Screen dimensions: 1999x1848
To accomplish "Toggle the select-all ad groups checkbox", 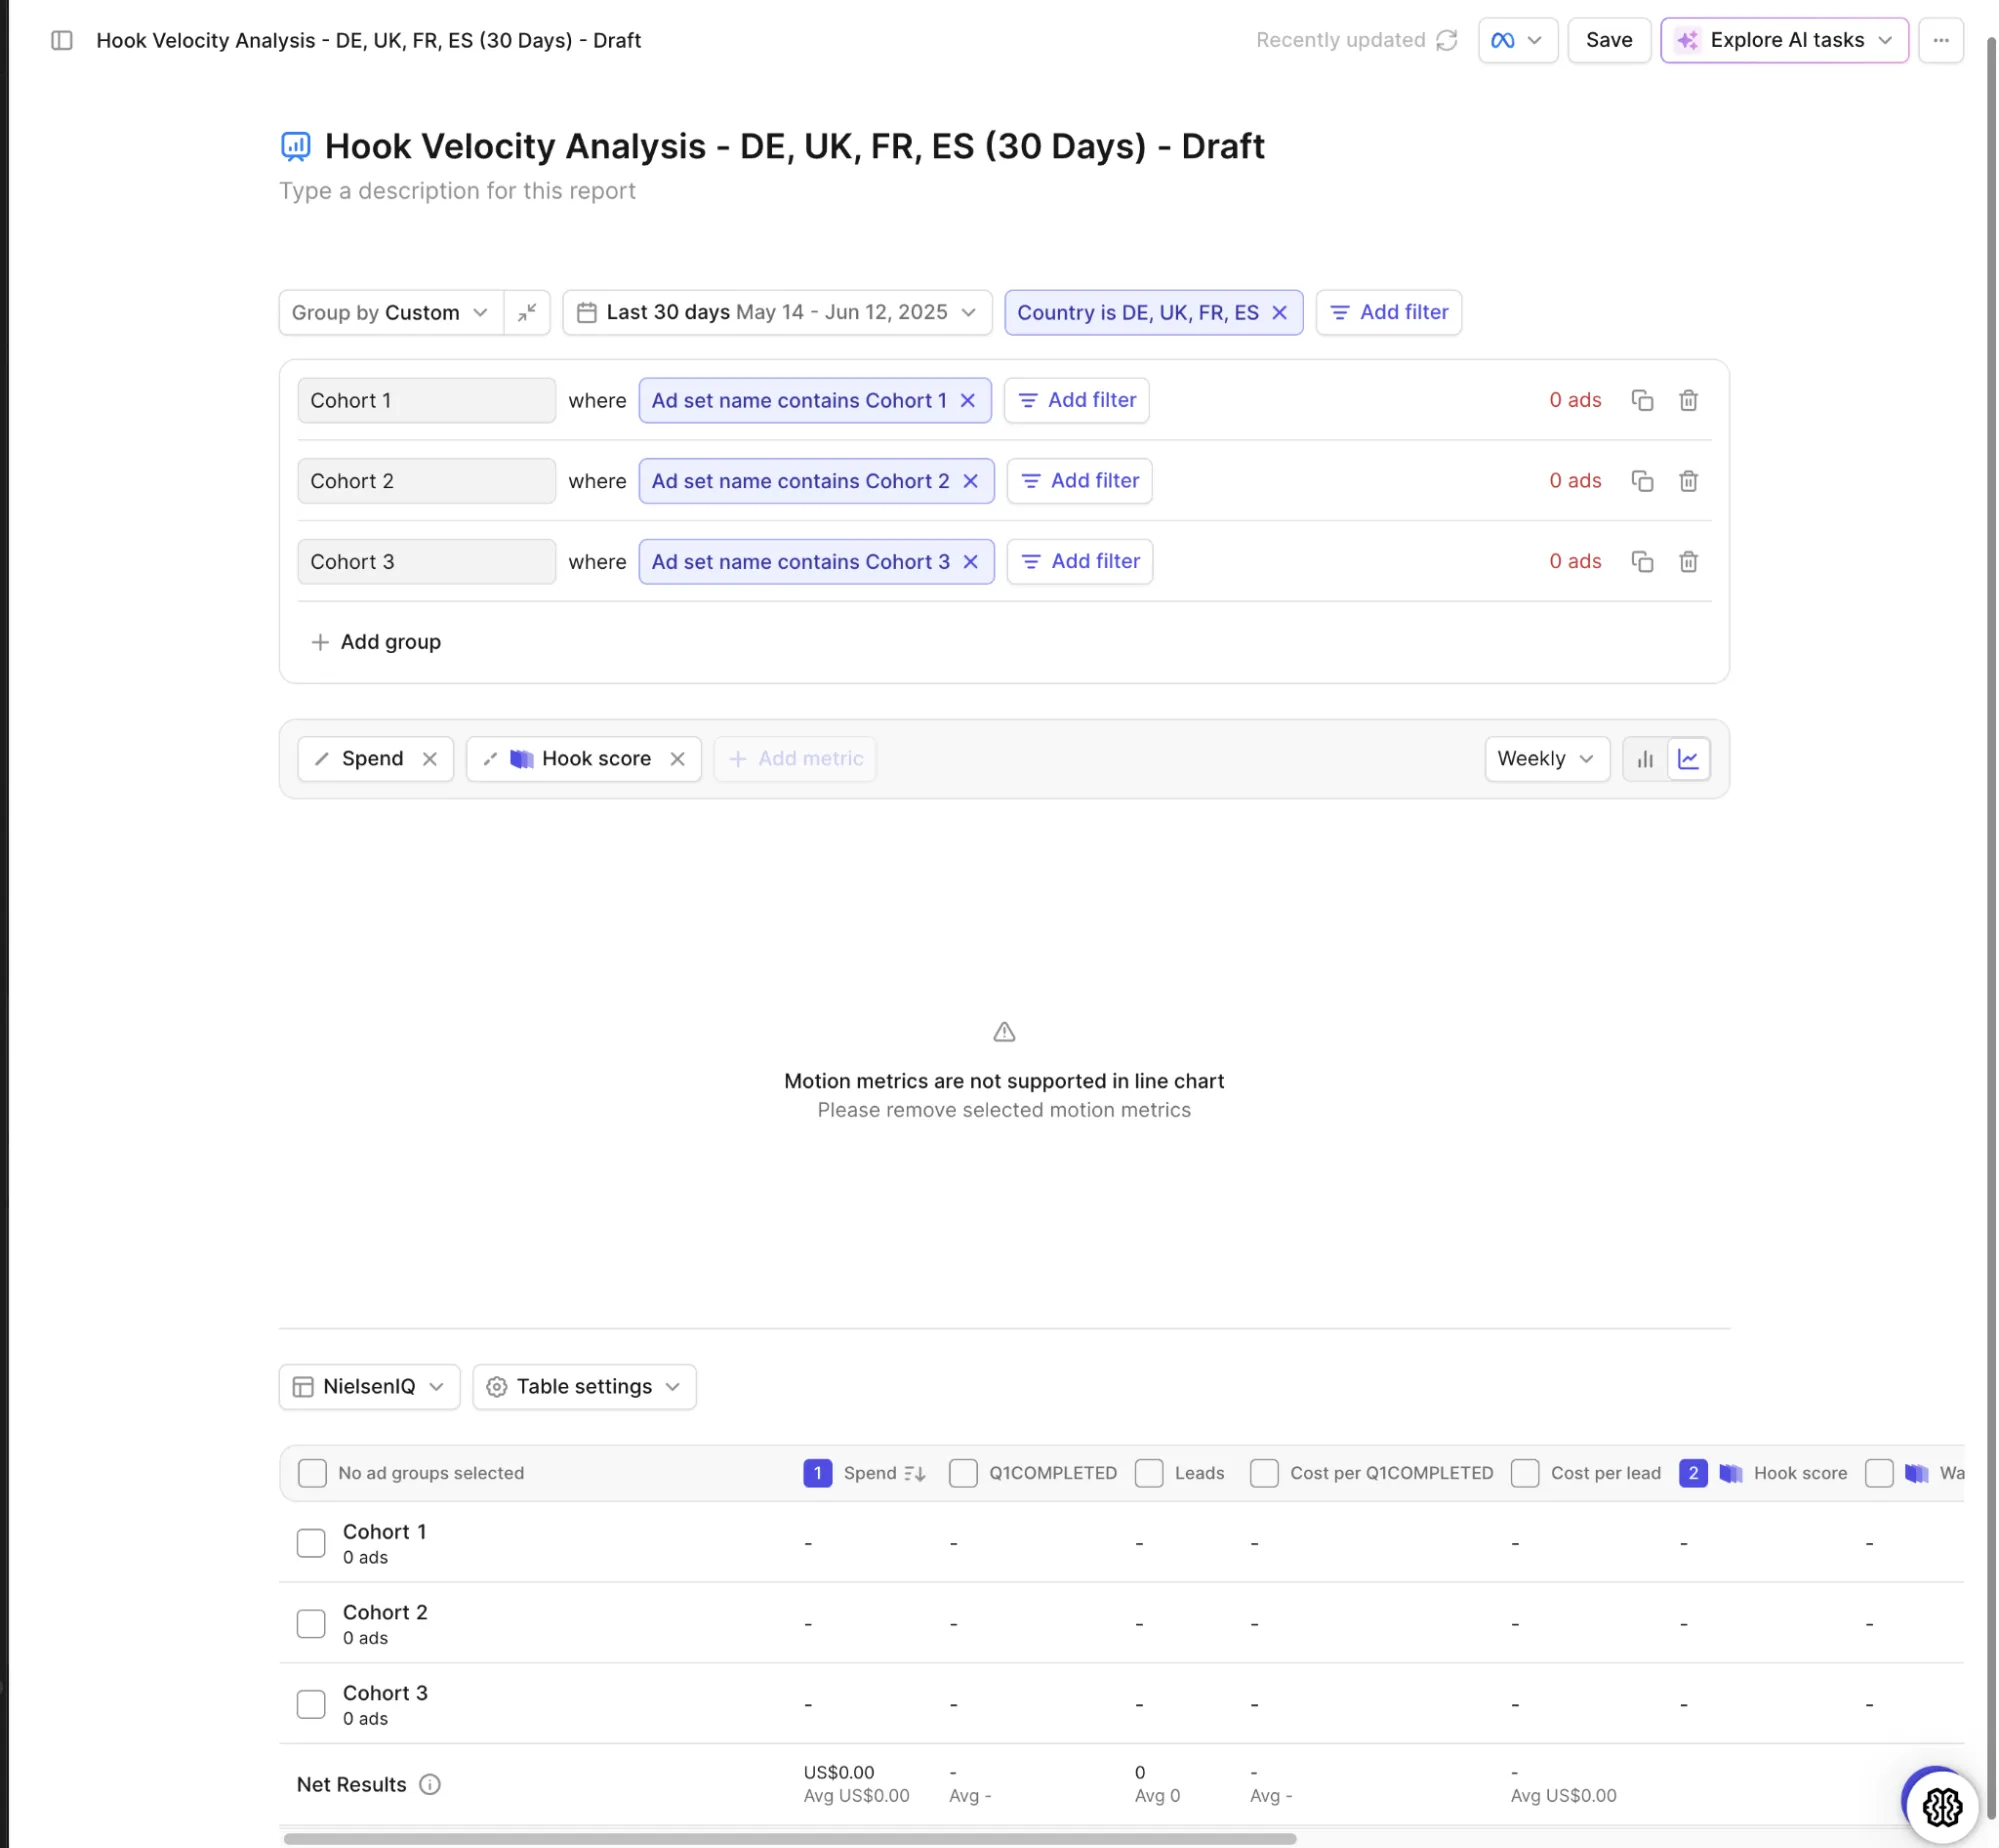I will pos(312,1473).
